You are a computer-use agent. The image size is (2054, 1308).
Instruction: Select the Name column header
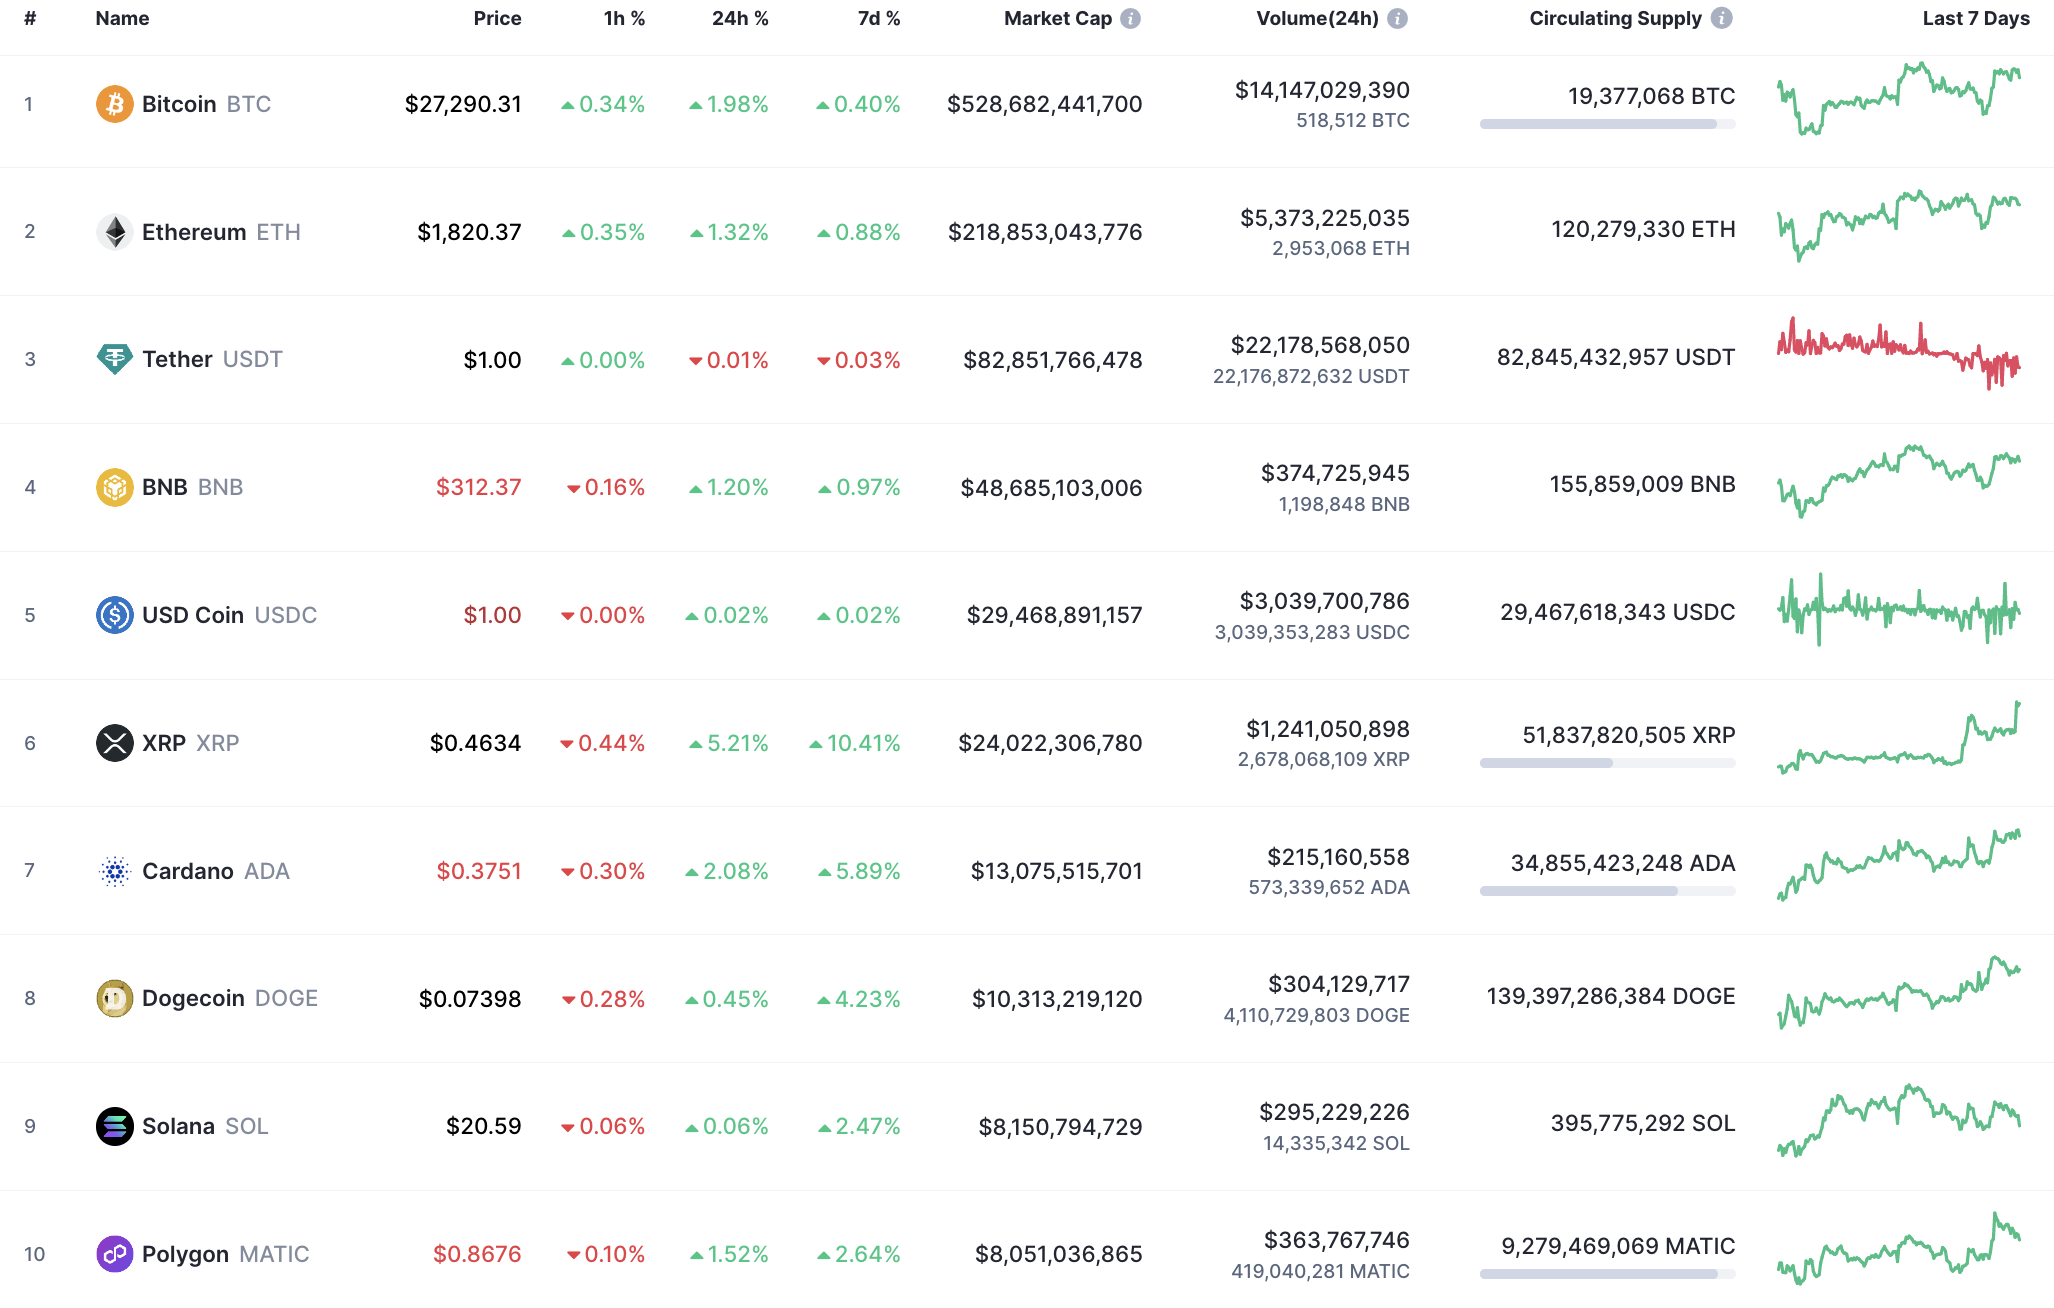(122, 17)
